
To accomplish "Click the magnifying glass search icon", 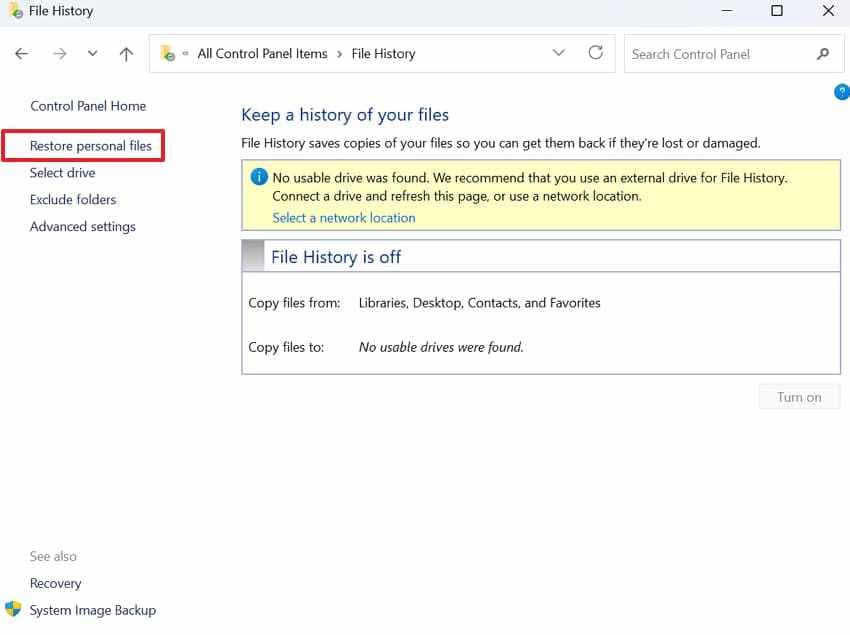I will click(x=822, y=54).
